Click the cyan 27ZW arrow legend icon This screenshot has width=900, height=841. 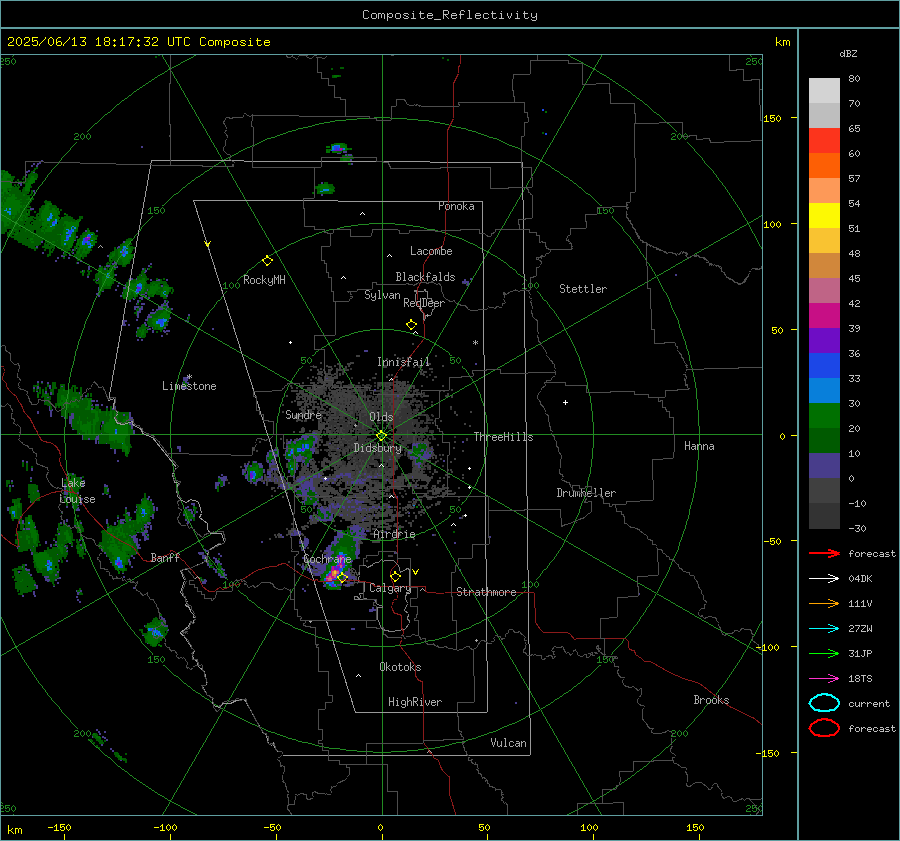click(824, 629)
